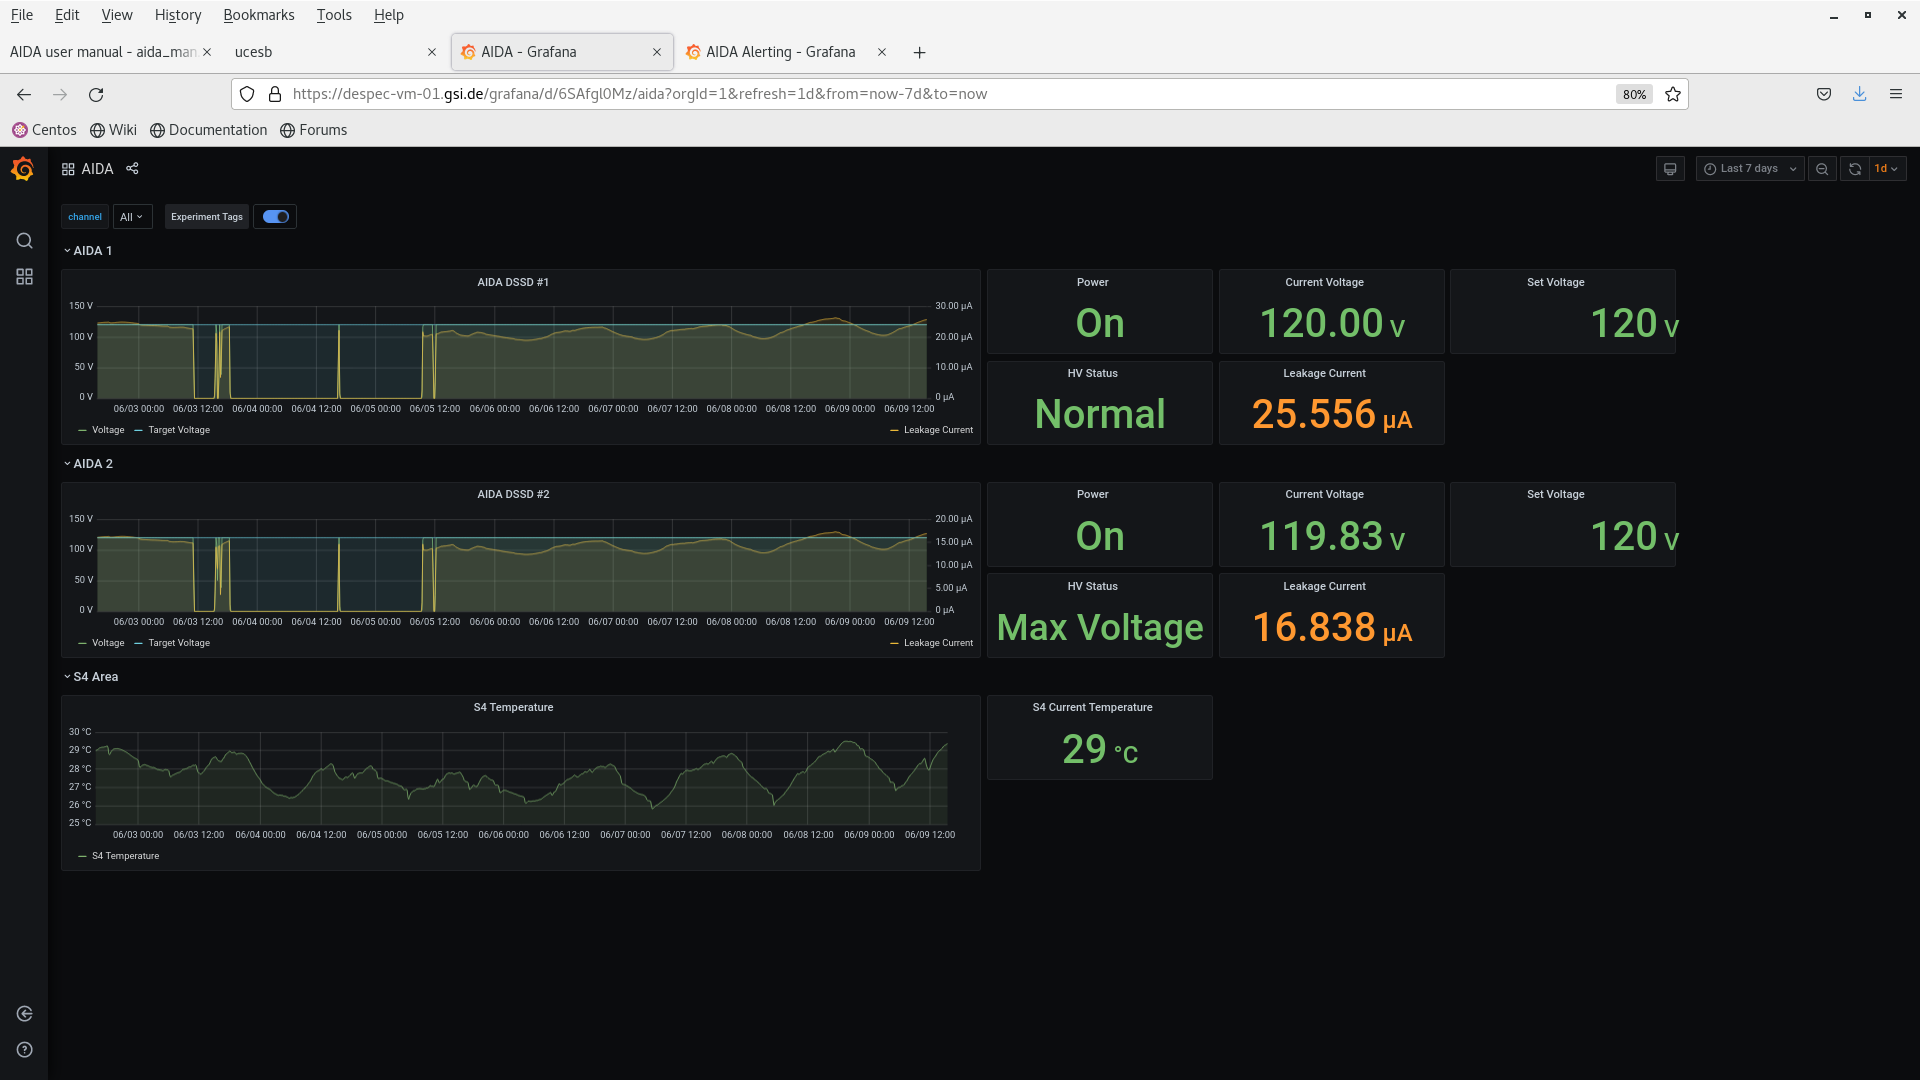Open the Last 7 days time picker
The image size is (1920, 1080).
pos(1750,169)
